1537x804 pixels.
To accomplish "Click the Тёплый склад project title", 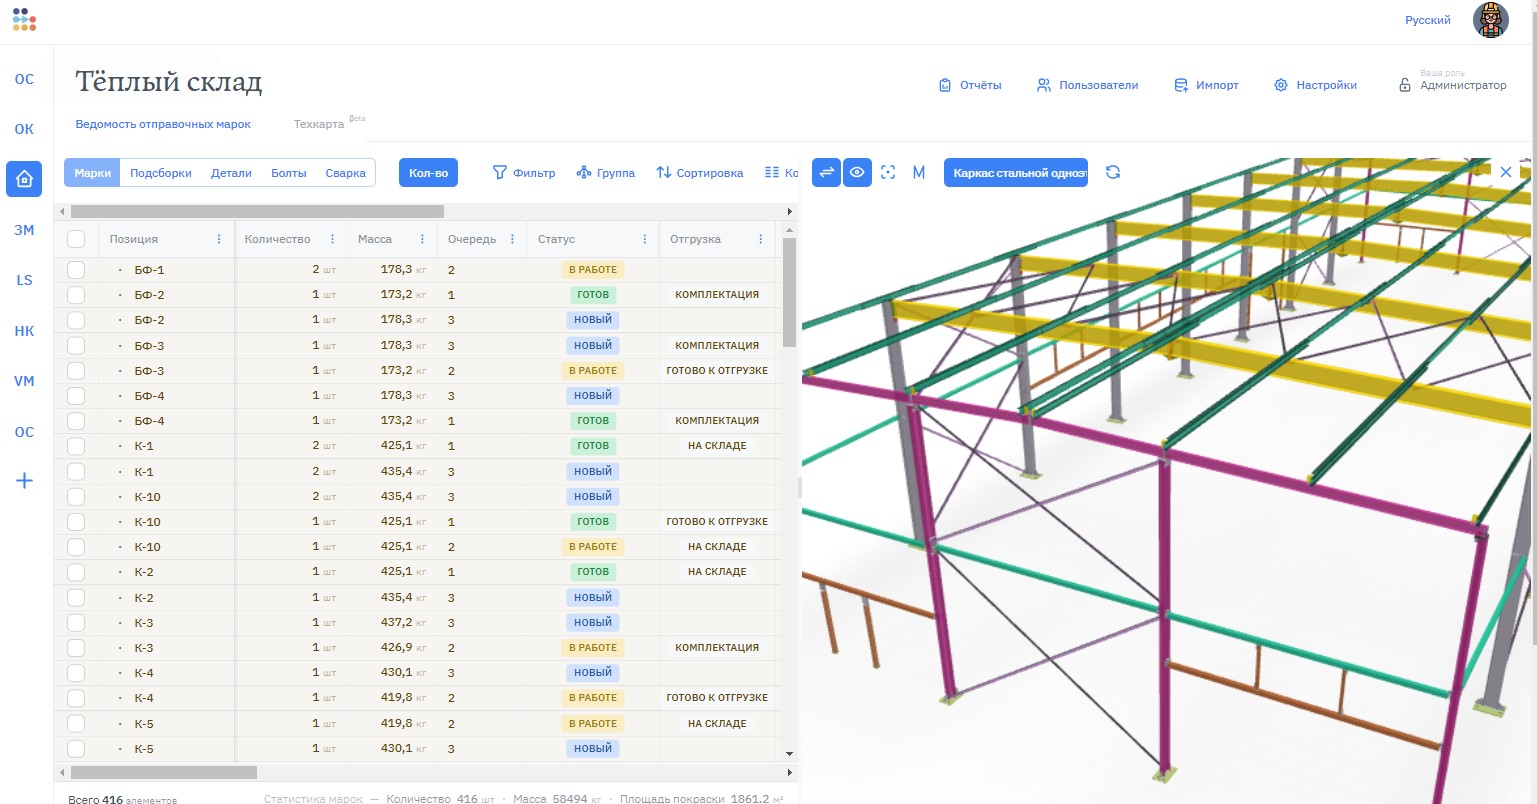I will [x=168, y=82].
